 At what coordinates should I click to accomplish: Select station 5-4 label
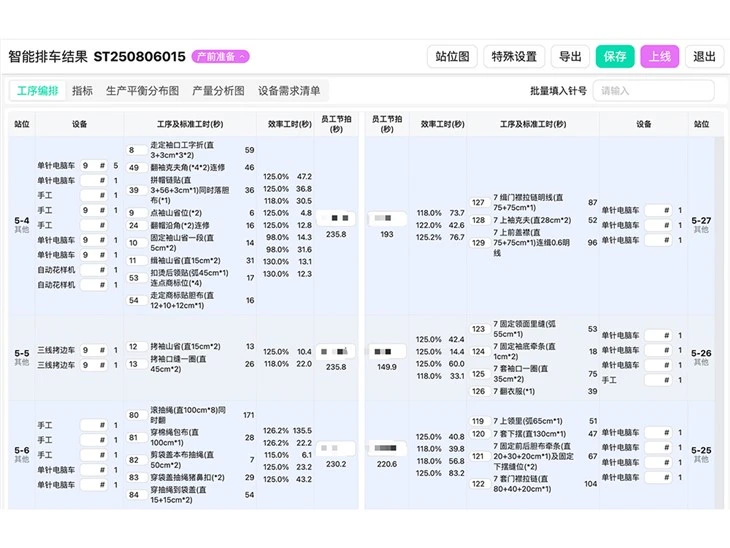click(22, 221)
